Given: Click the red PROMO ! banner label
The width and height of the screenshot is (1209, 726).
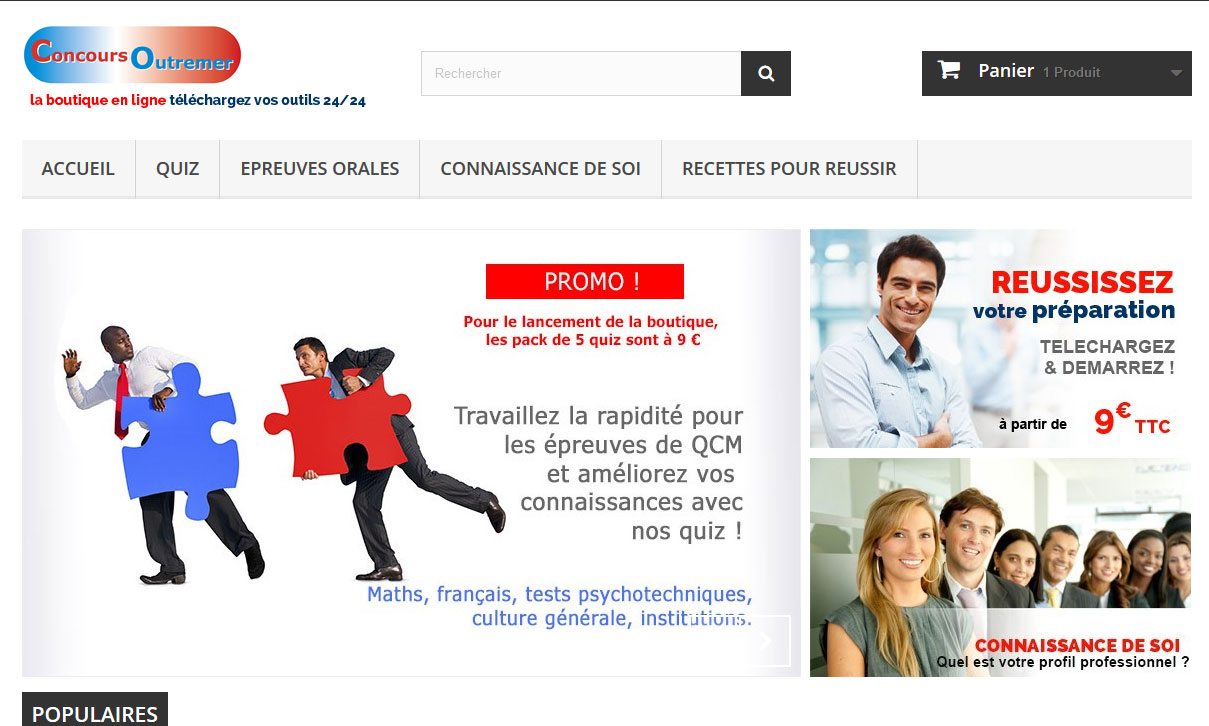Looking at the screenshot, I should coord(585,281).
